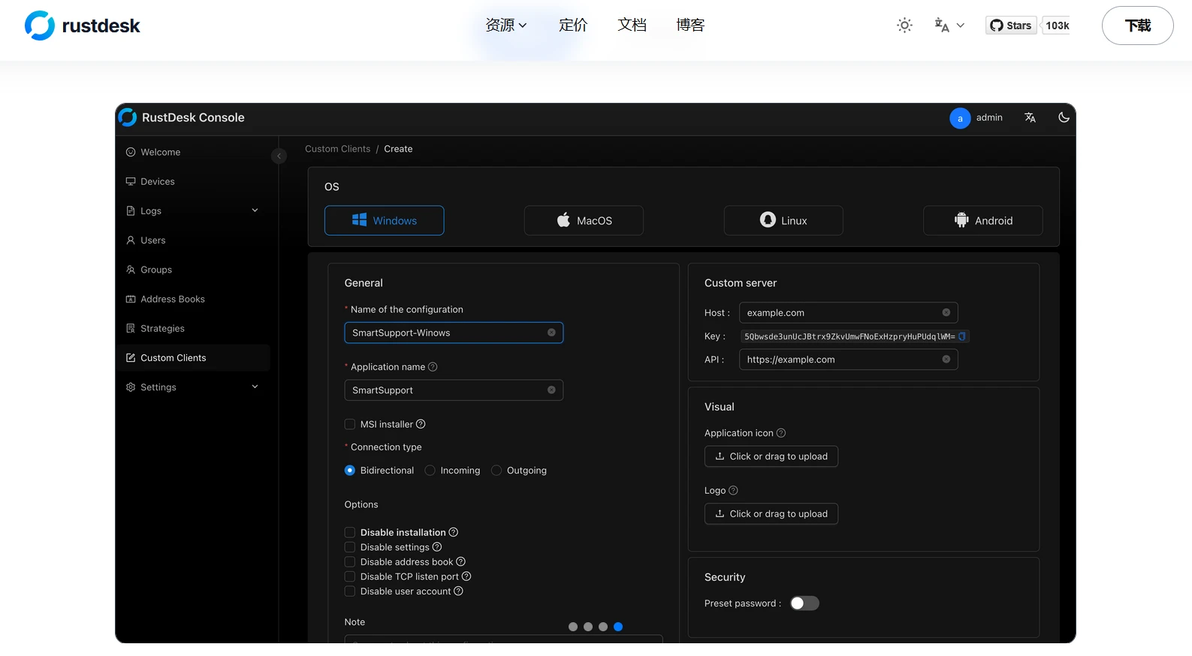1192x656 pixels.
Task: Check Disable user account option
Action: click(350, 591)
